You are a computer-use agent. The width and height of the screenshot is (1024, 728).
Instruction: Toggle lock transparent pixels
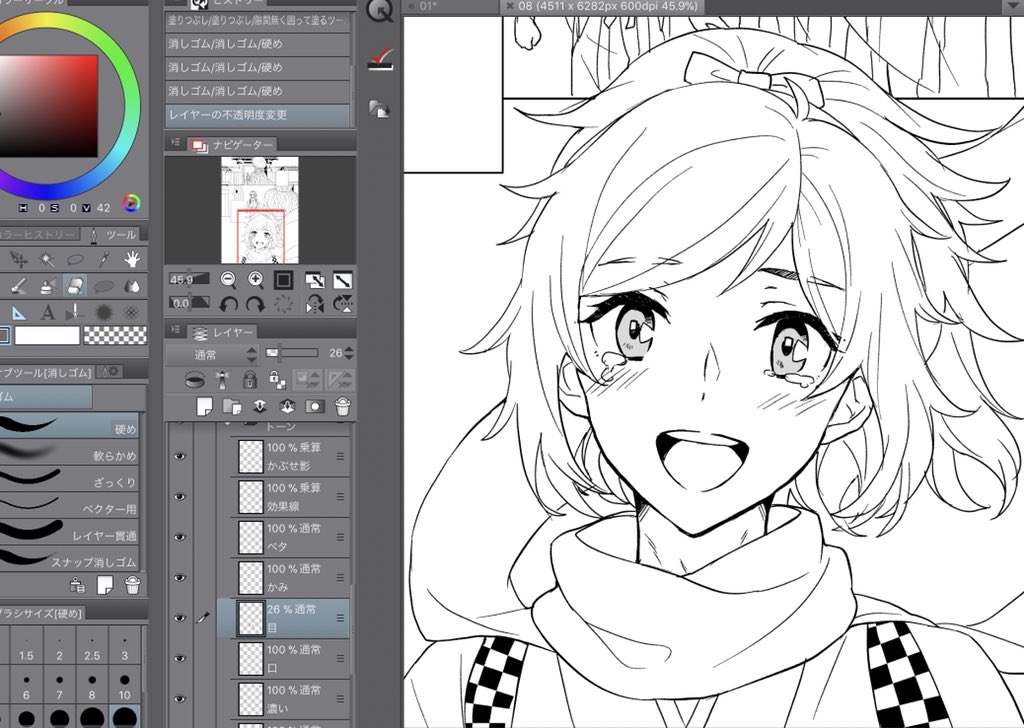[277, 379]
